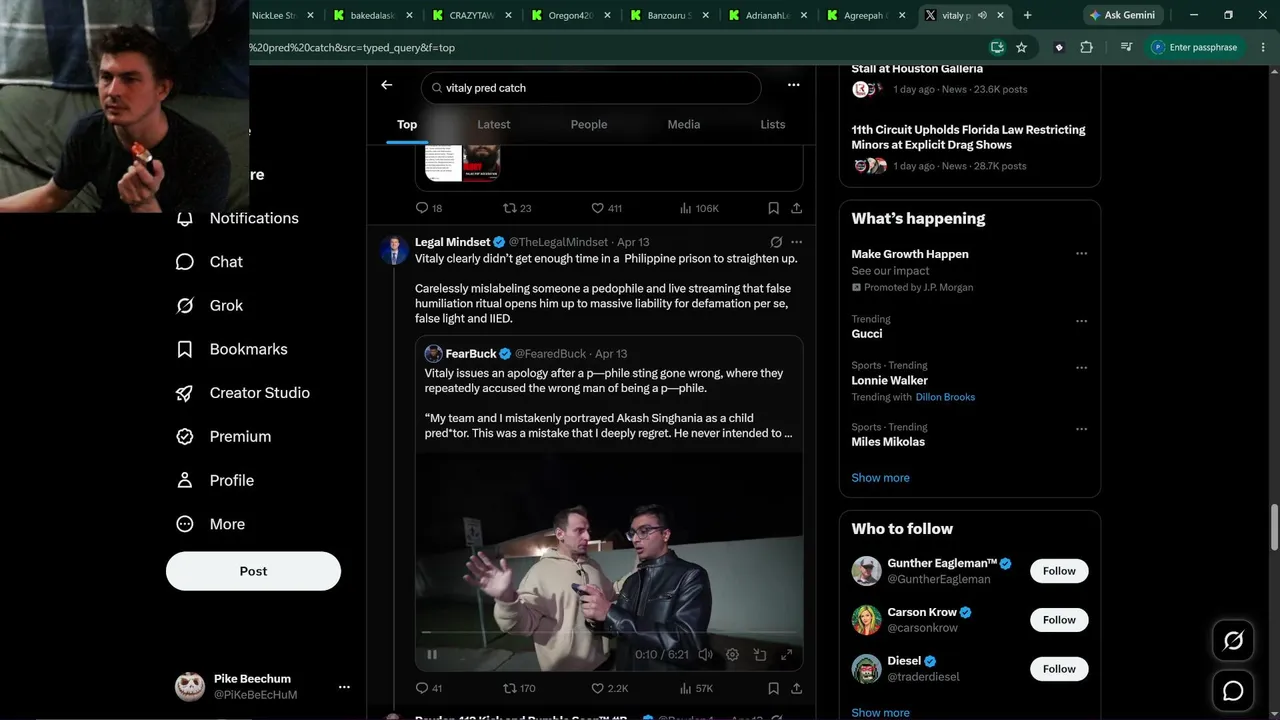Expand the More sidebar menu
Viewport: 1280px width, 720px height.
pos(212,524)
